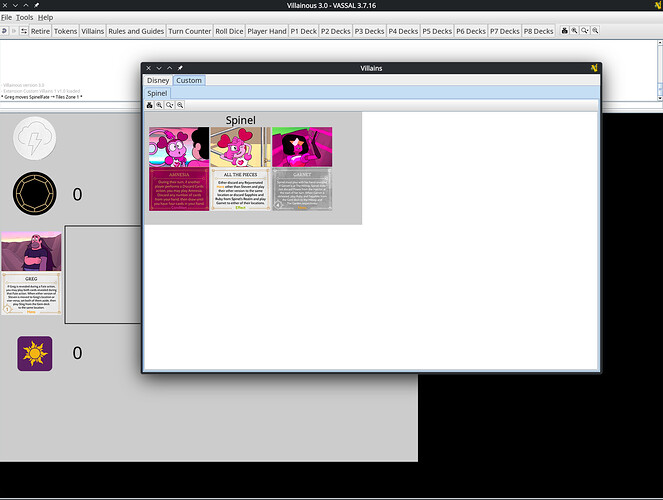663x500 pixels.
Task: Select the Amnesia card
Action: (x=179, y=169)
